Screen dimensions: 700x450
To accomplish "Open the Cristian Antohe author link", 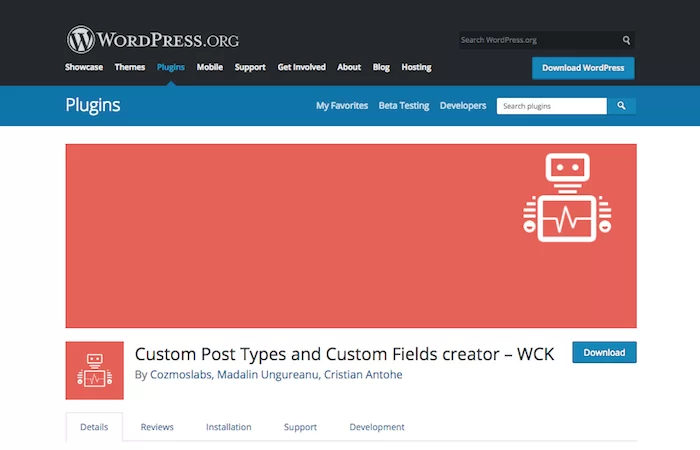I will click(x=363, y=375).
